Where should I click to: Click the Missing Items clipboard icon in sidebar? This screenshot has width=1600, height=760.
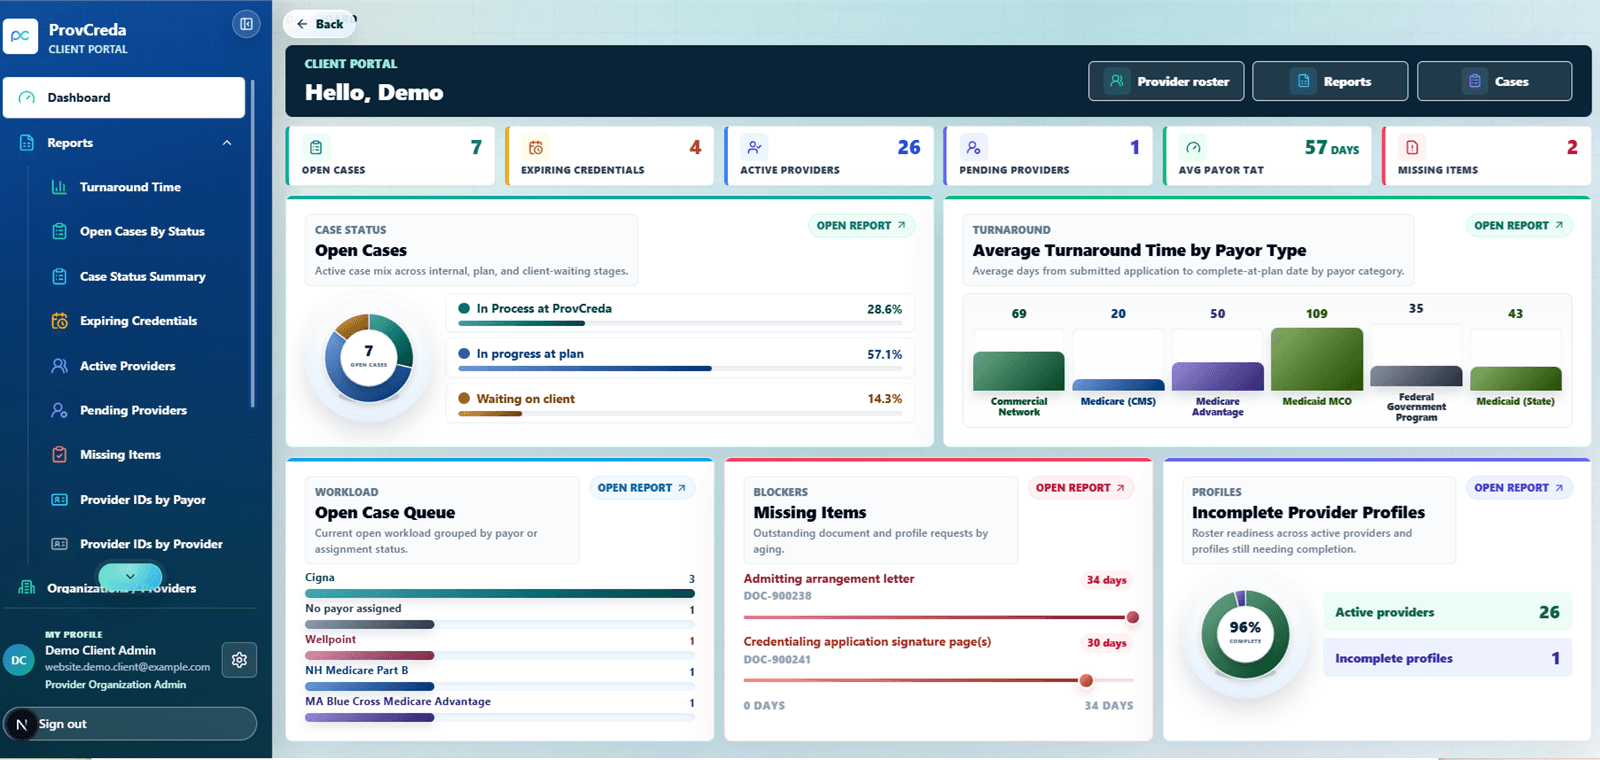pos(59,455)
